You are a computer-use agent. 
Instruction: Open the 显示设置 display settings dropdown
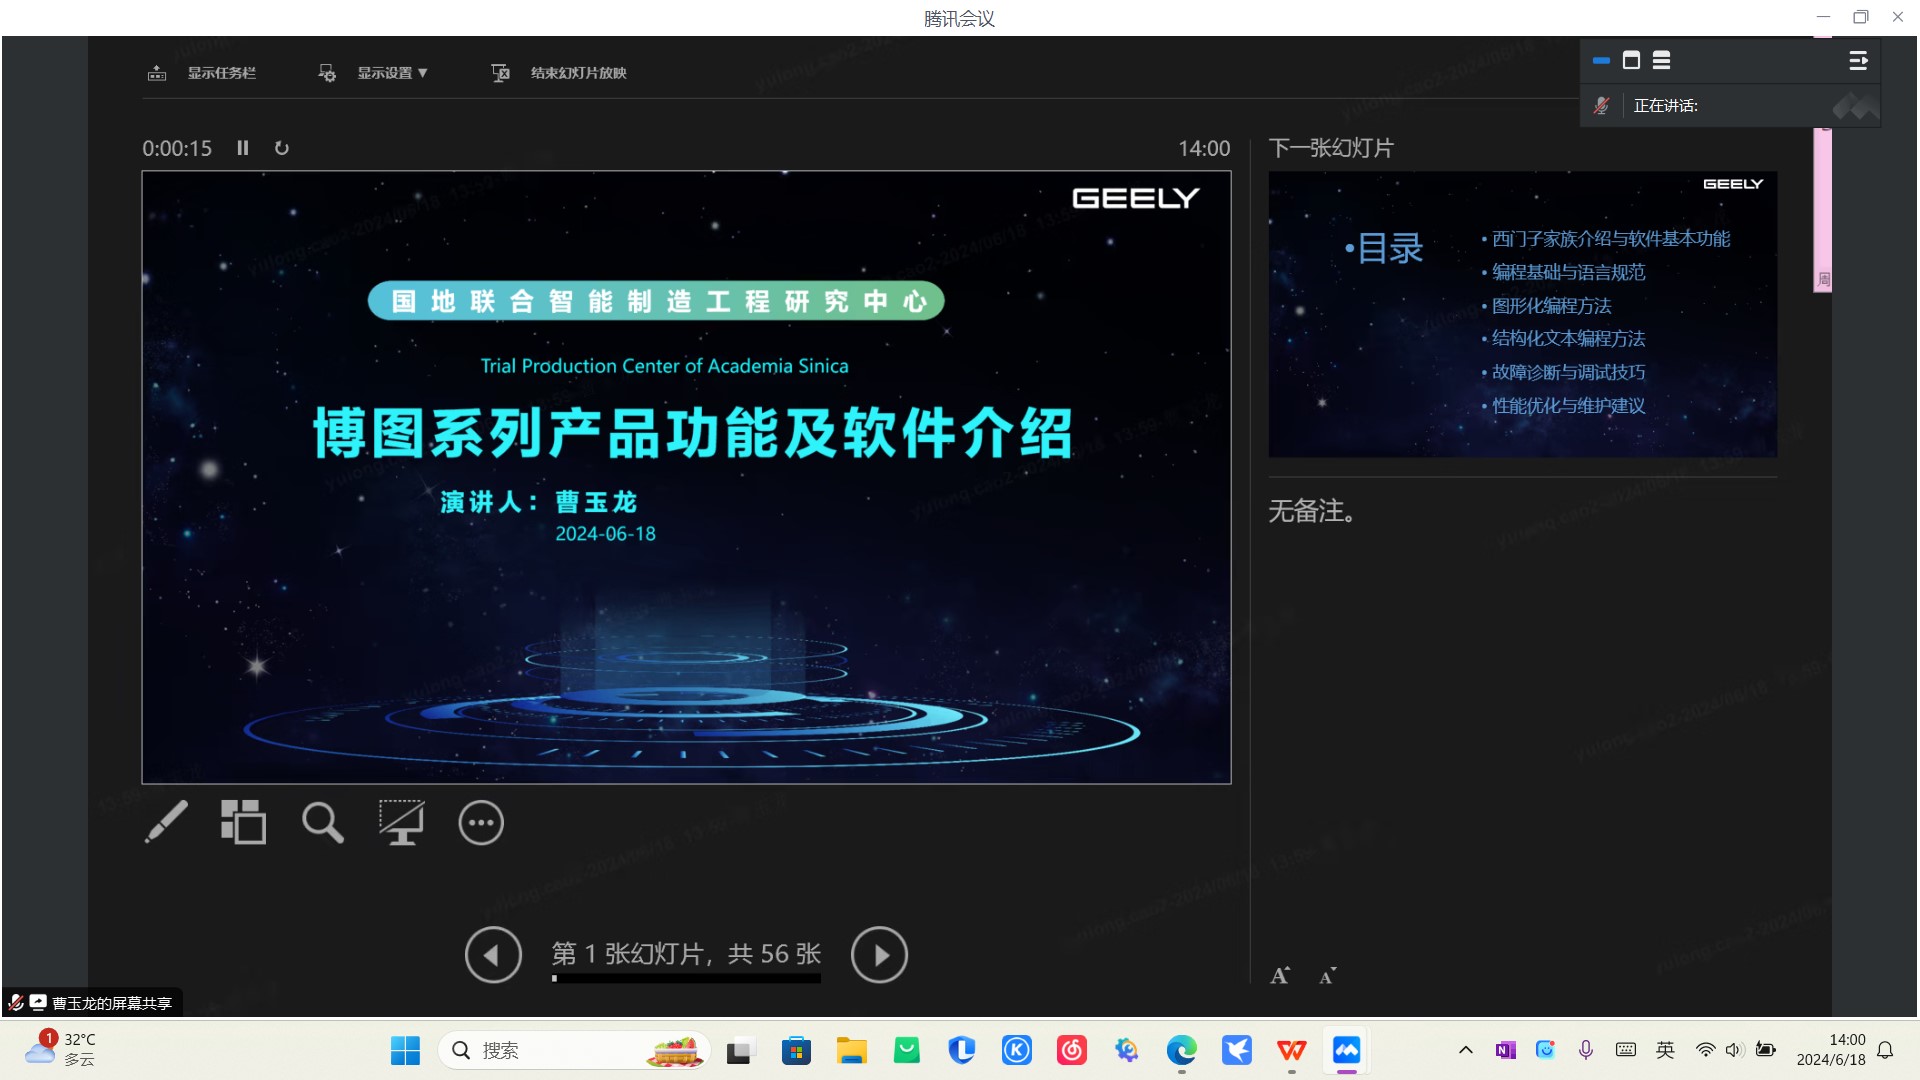pyautogui.click(x=372, y=73)
